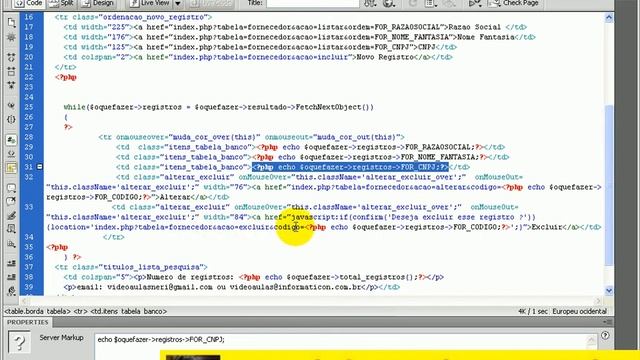
Task: Click the "Excluir" link text on line 33
Action: (x=547, y=227)
